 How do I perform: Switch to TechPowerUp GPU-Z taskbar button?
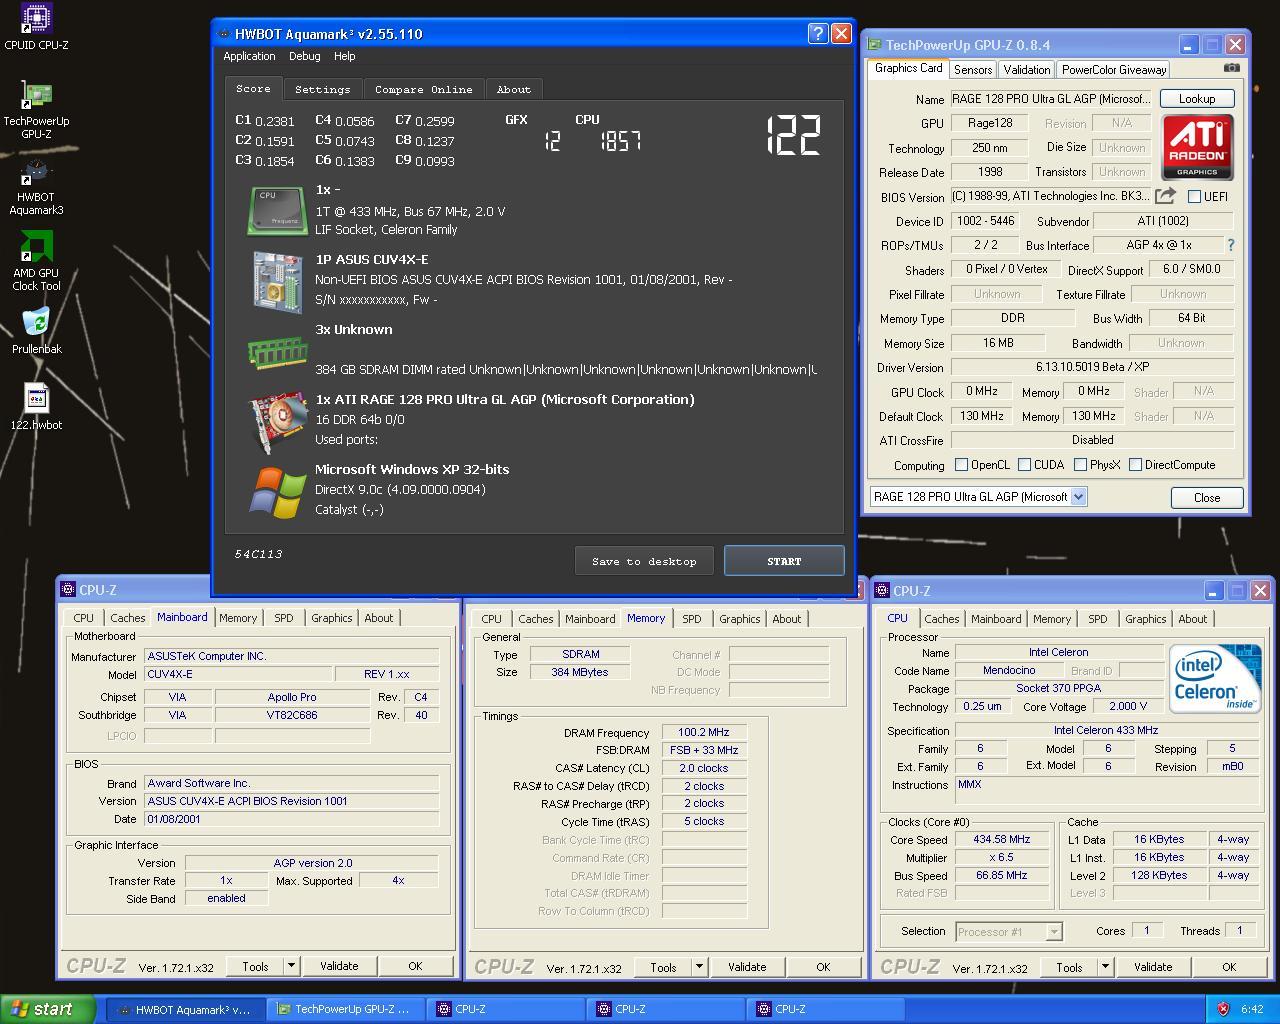coord(347,1009)
